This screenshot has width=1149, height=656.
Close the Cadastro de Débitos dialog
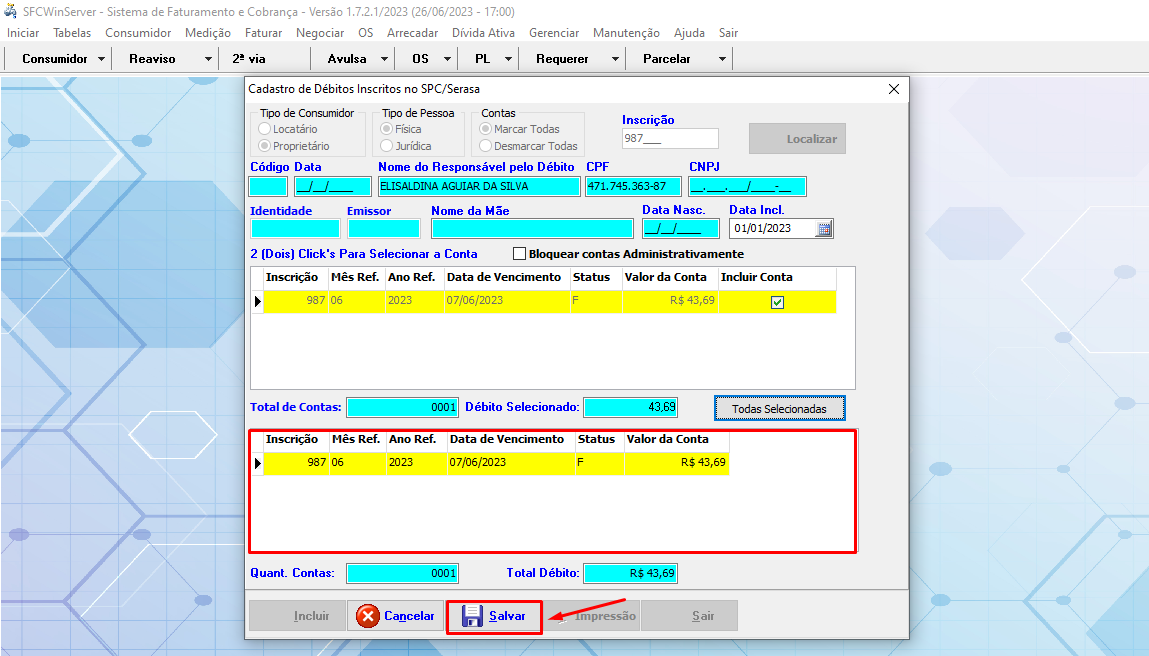coord(894,89)
